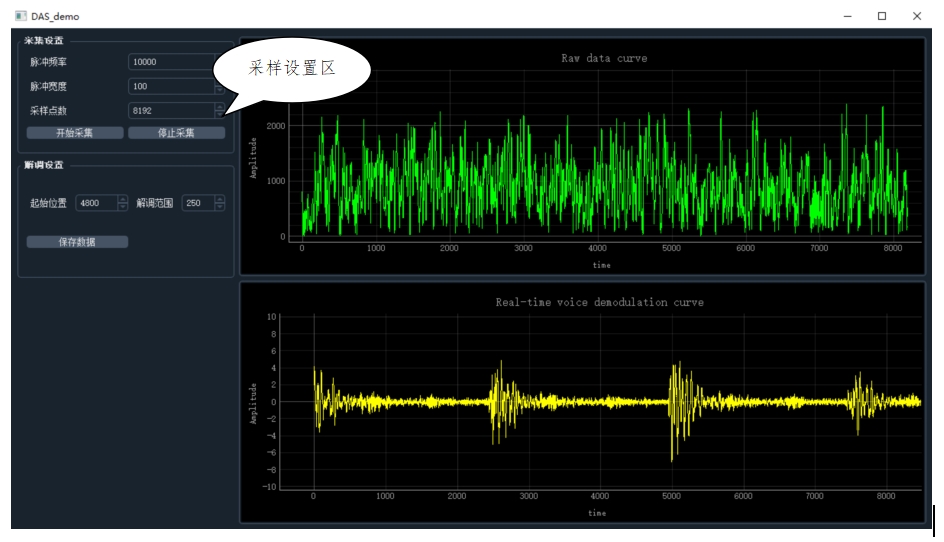
Task: Click the DAS_demo app icon in title bar
Action: (x=20, y=16)
